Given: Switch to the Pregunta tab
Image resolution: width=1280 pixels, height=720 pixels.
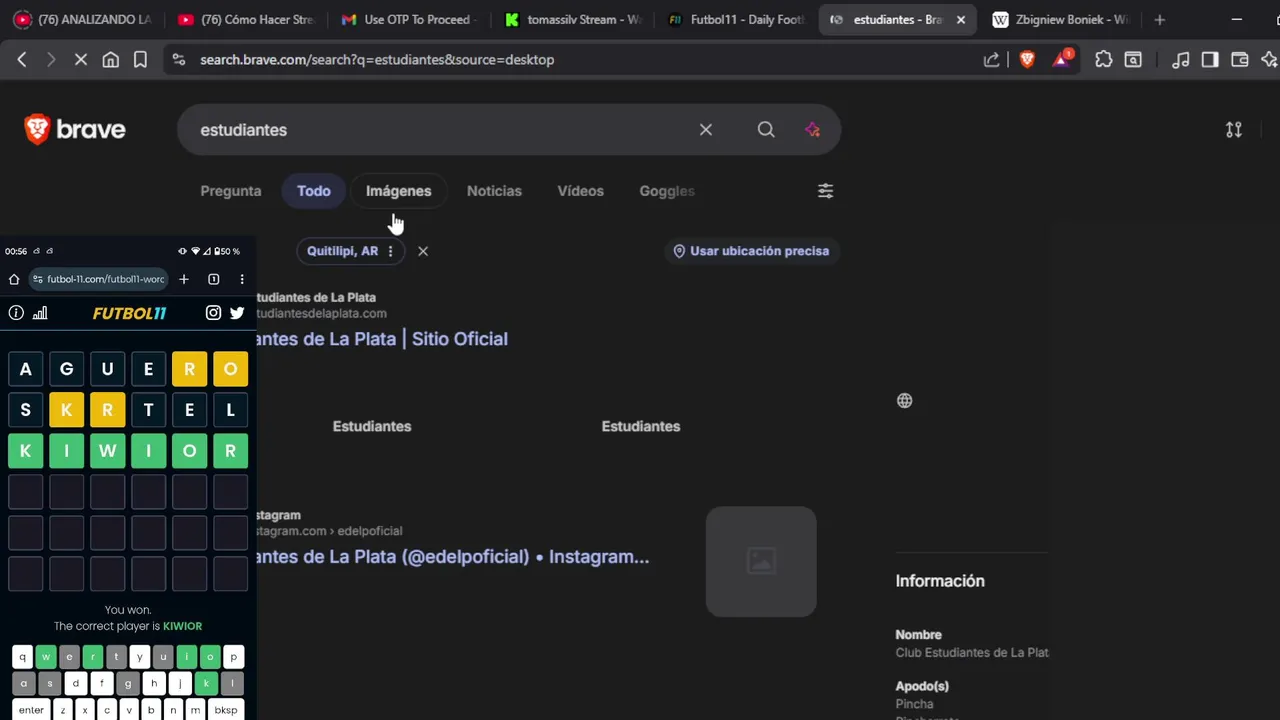Looking at the screenshot, I should [231, 191].
